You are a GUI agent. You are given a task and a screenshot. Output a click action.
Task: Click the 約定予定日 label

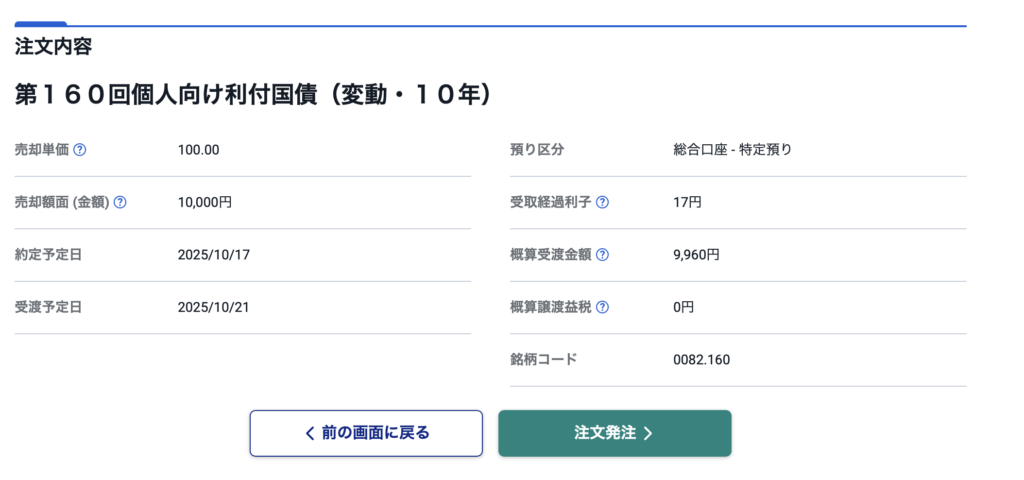48,255
